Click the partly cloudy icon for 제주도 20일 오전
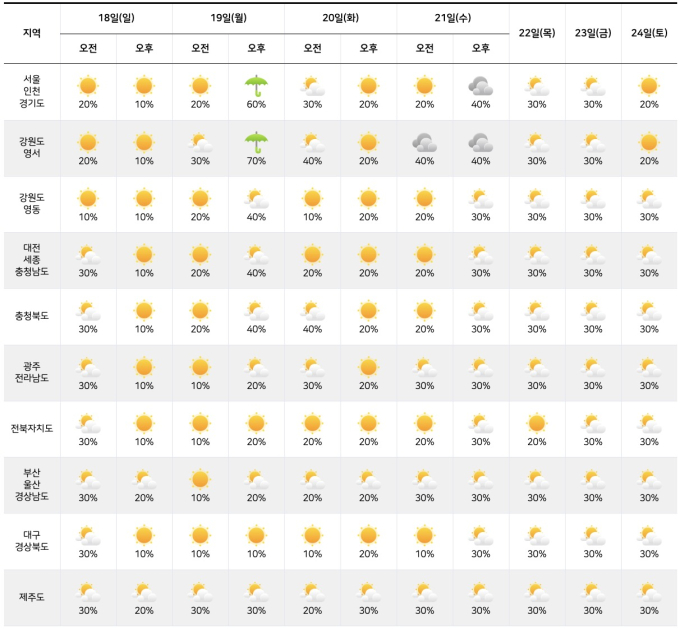The height and width of the screenshot is (629, 680). coord(312,592)
